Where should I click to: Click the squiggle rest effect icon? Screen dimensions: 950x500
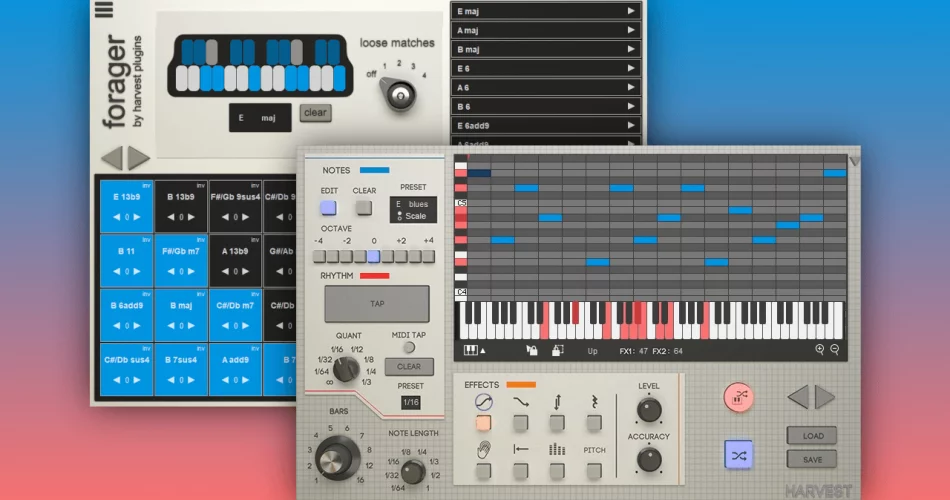(594, 402)
